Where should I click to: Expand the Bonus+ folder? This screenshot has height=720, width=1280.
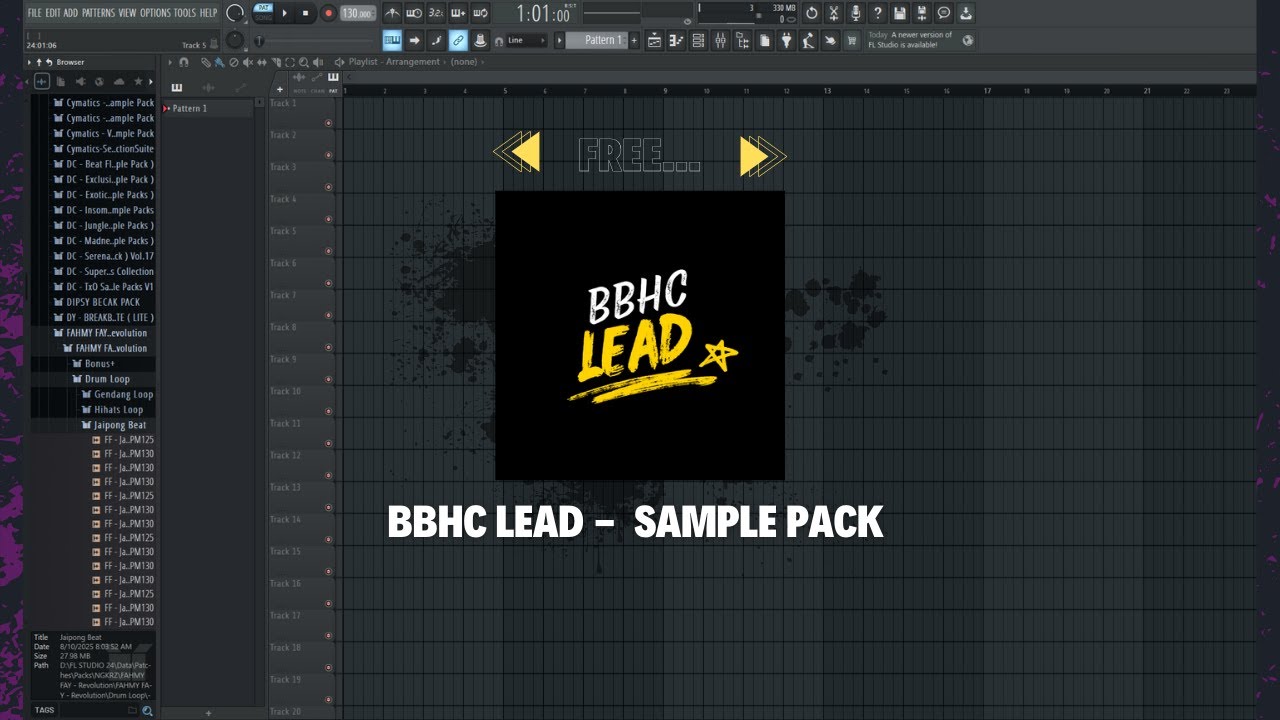pyautogui.click(x=94, y=364)
